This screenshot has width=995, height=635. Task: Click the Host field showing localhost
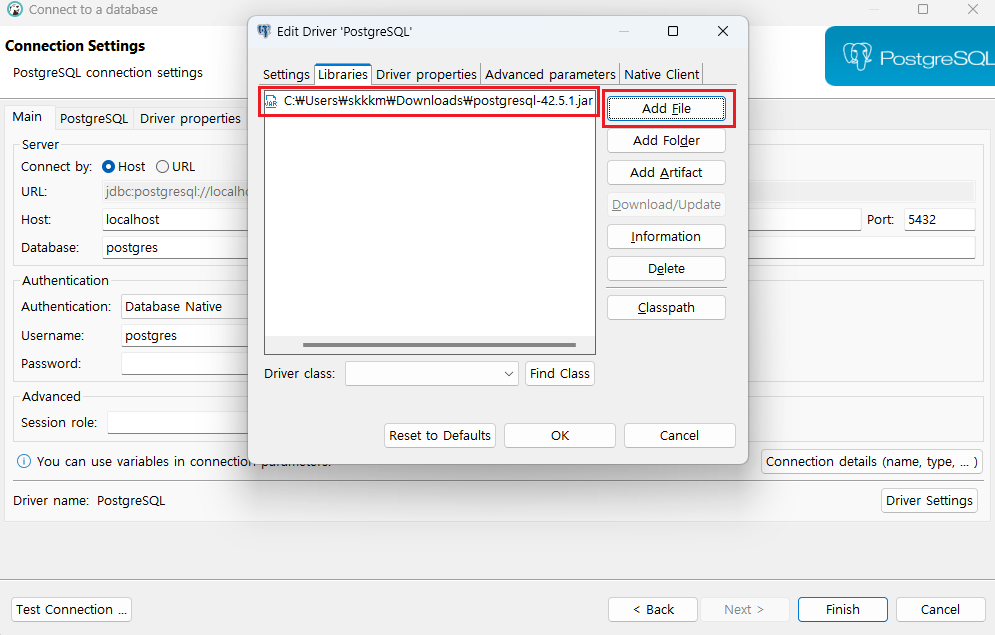pos(175,219)
